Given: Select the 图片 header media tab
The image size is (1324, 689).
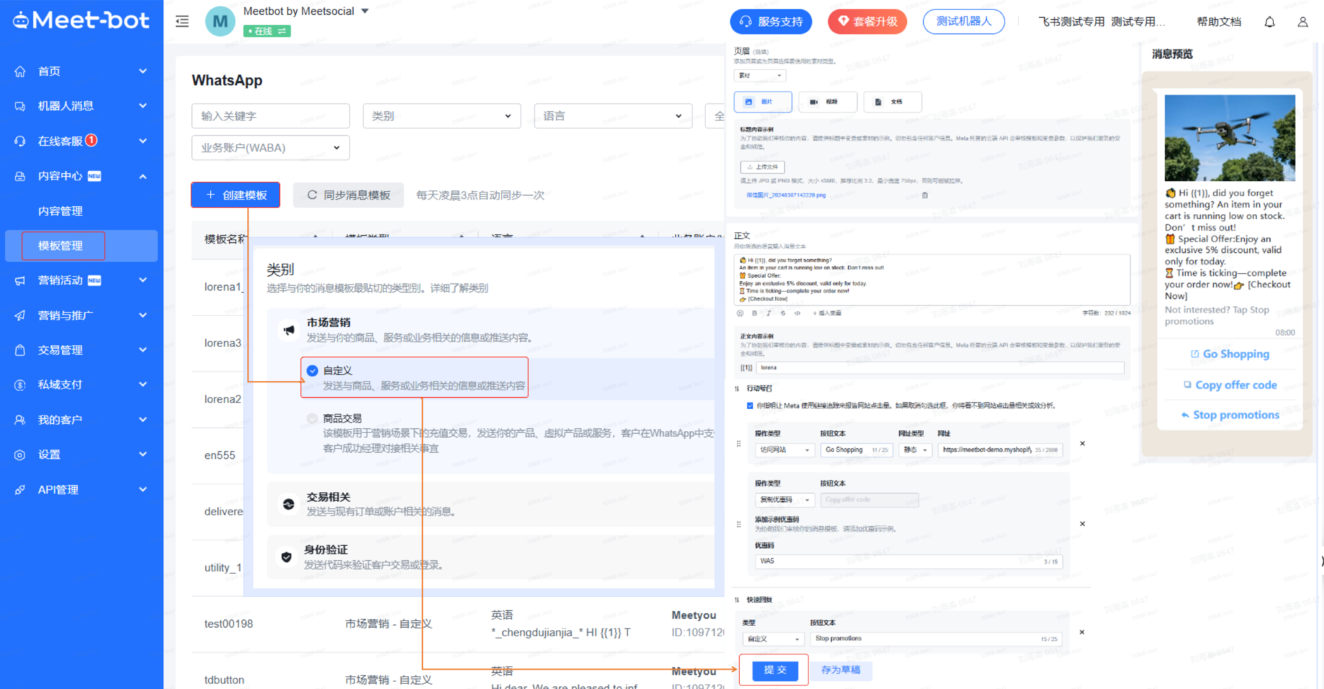Looking at the screenshot, I should (763, 102).
